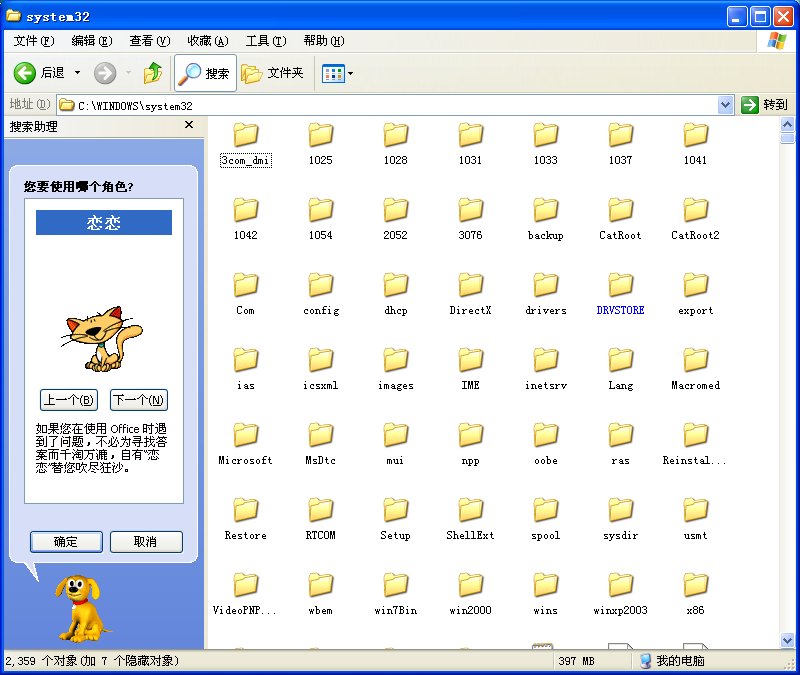Viewport: 800px width, 675px height.
Task: Select the spool folder
Action: click(545, 520)
